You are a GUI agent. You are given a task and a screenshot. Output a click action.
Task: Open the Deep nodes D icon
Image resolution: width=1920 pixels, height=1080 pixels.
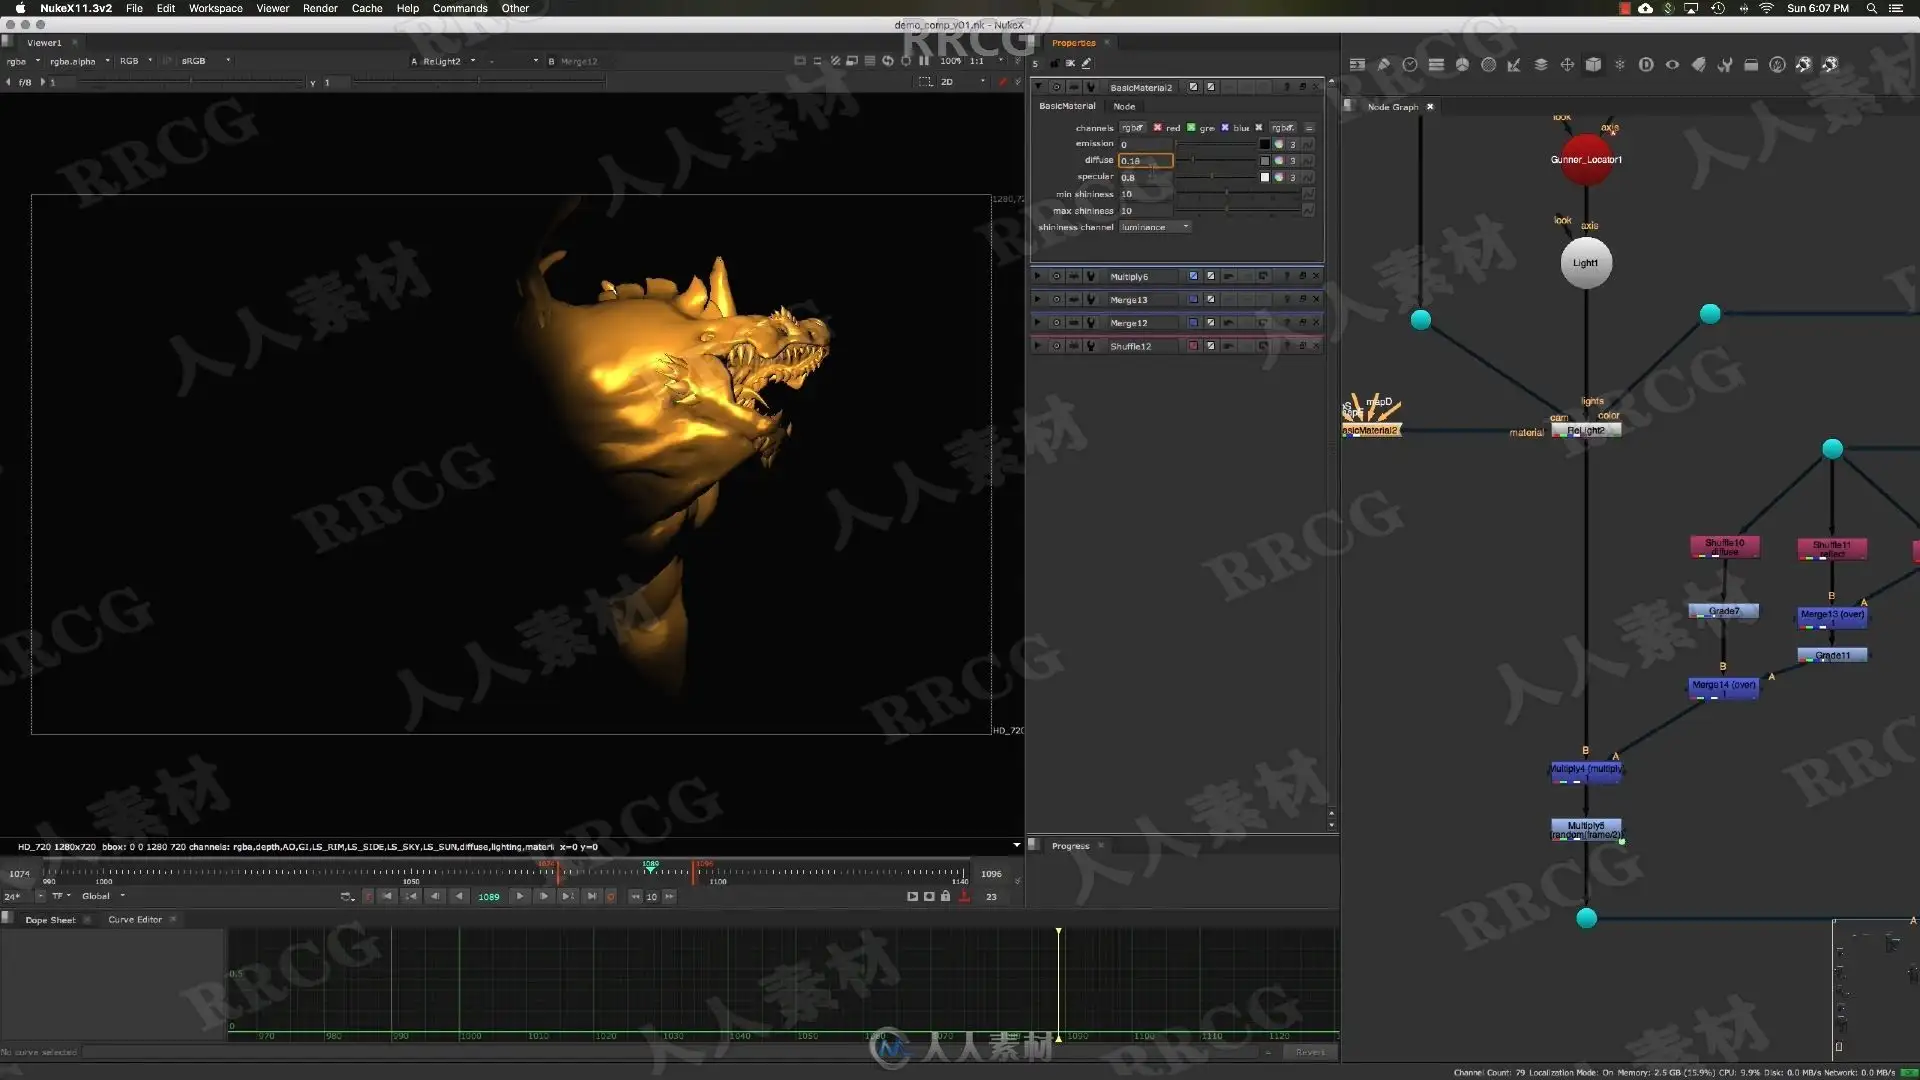coord(1646,64)
